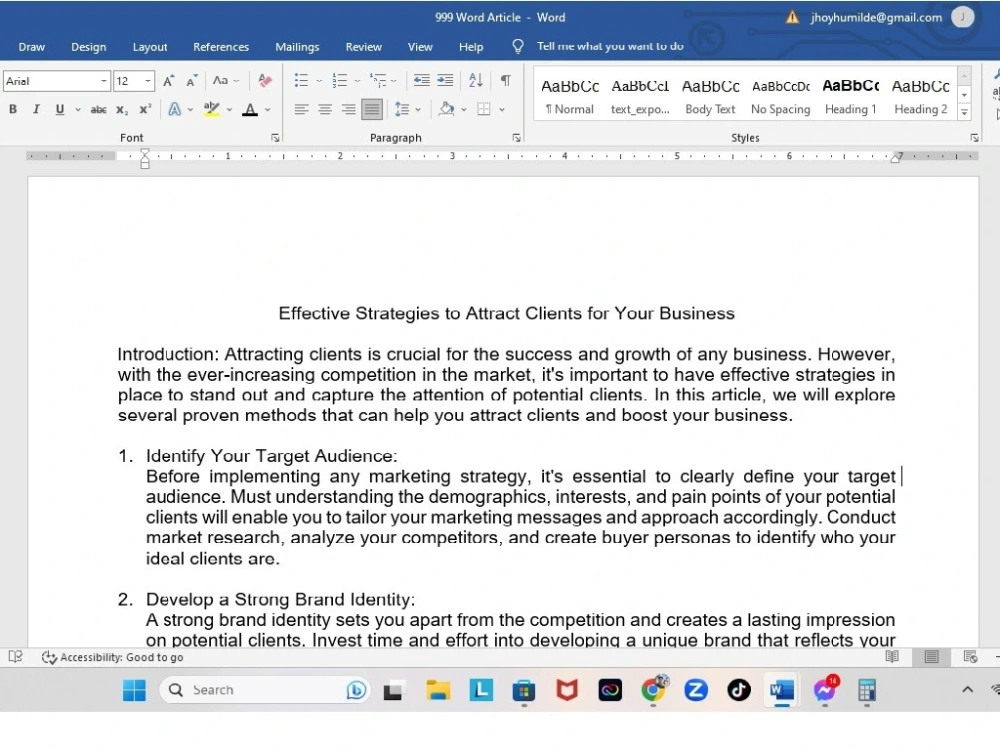This screenshot has width=1000, height=750.
Task: Apply the Normal style
Action: point(570,96)
